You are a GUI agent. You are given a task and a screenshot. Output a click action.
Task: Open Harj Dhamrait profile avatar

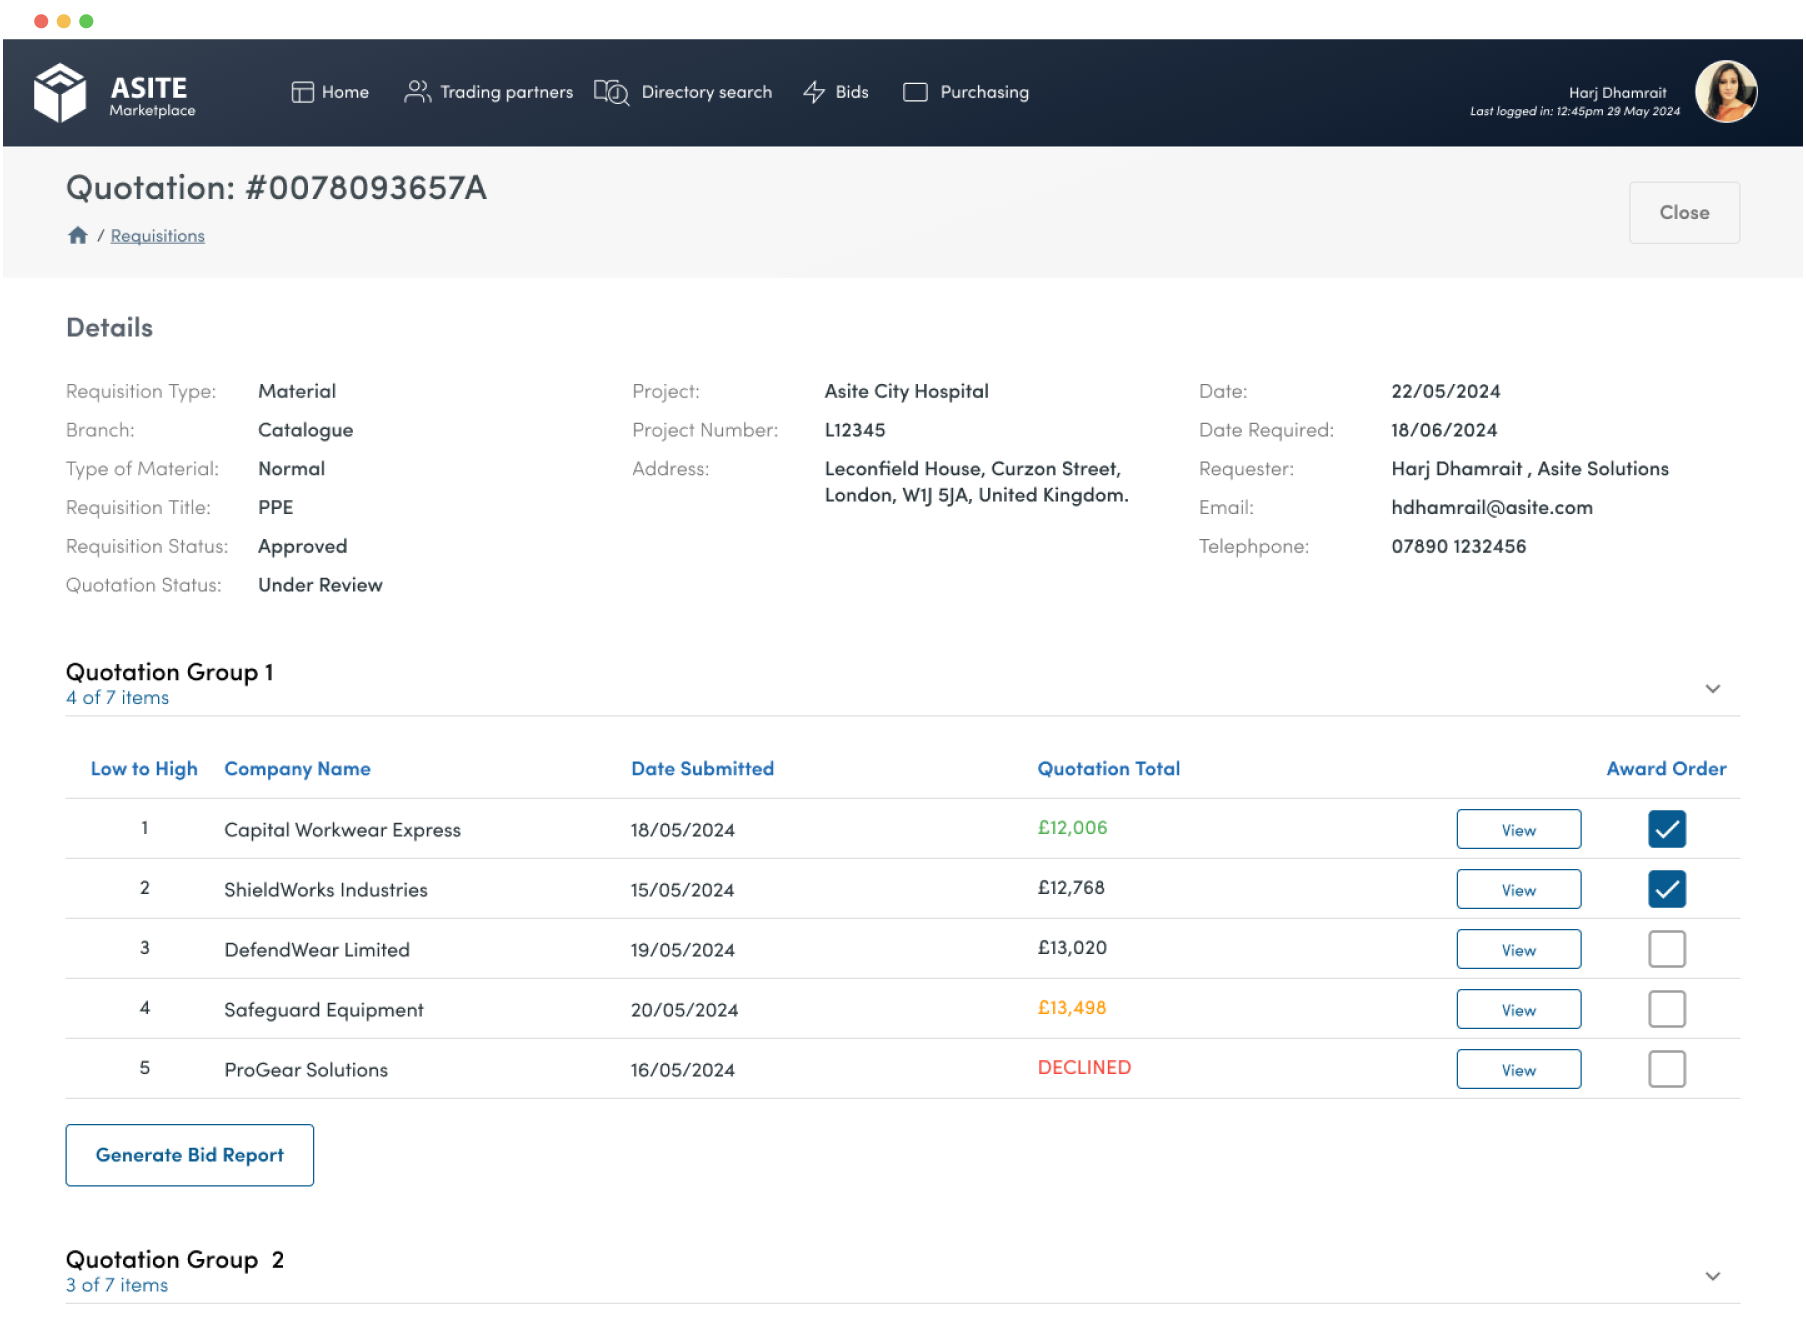(1726, 92)
